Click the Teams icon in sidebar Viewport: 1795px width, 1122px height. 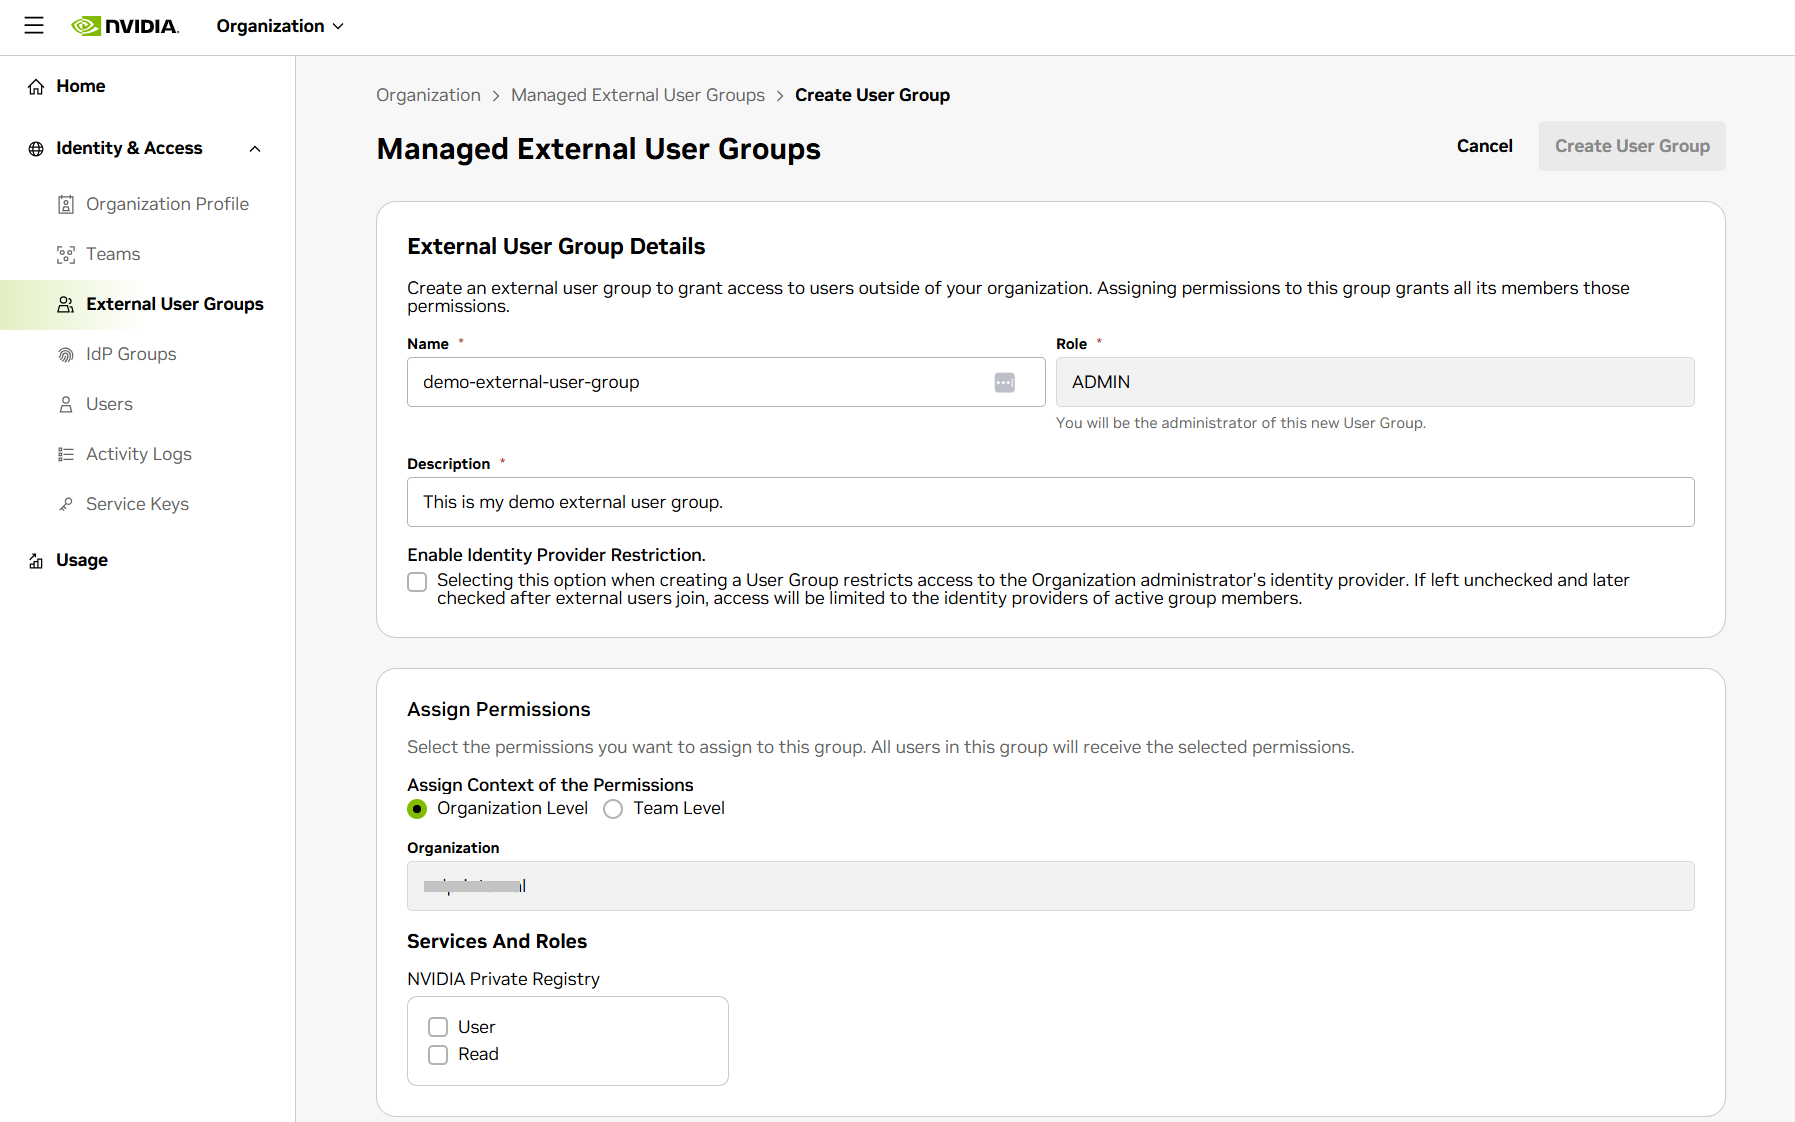(66, 255)
